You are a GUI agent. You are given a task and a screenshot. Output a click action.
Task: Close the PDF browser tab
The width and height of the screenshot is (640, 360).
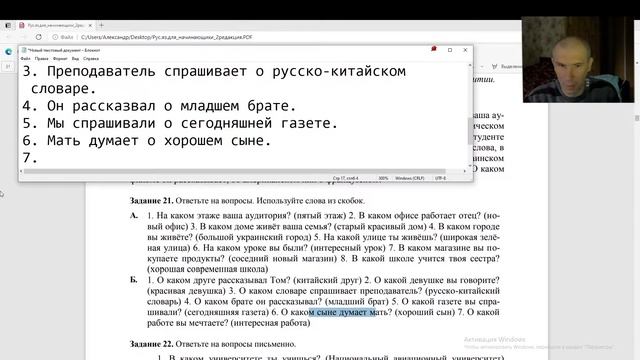pyautogui.click(x=90, y=25)
